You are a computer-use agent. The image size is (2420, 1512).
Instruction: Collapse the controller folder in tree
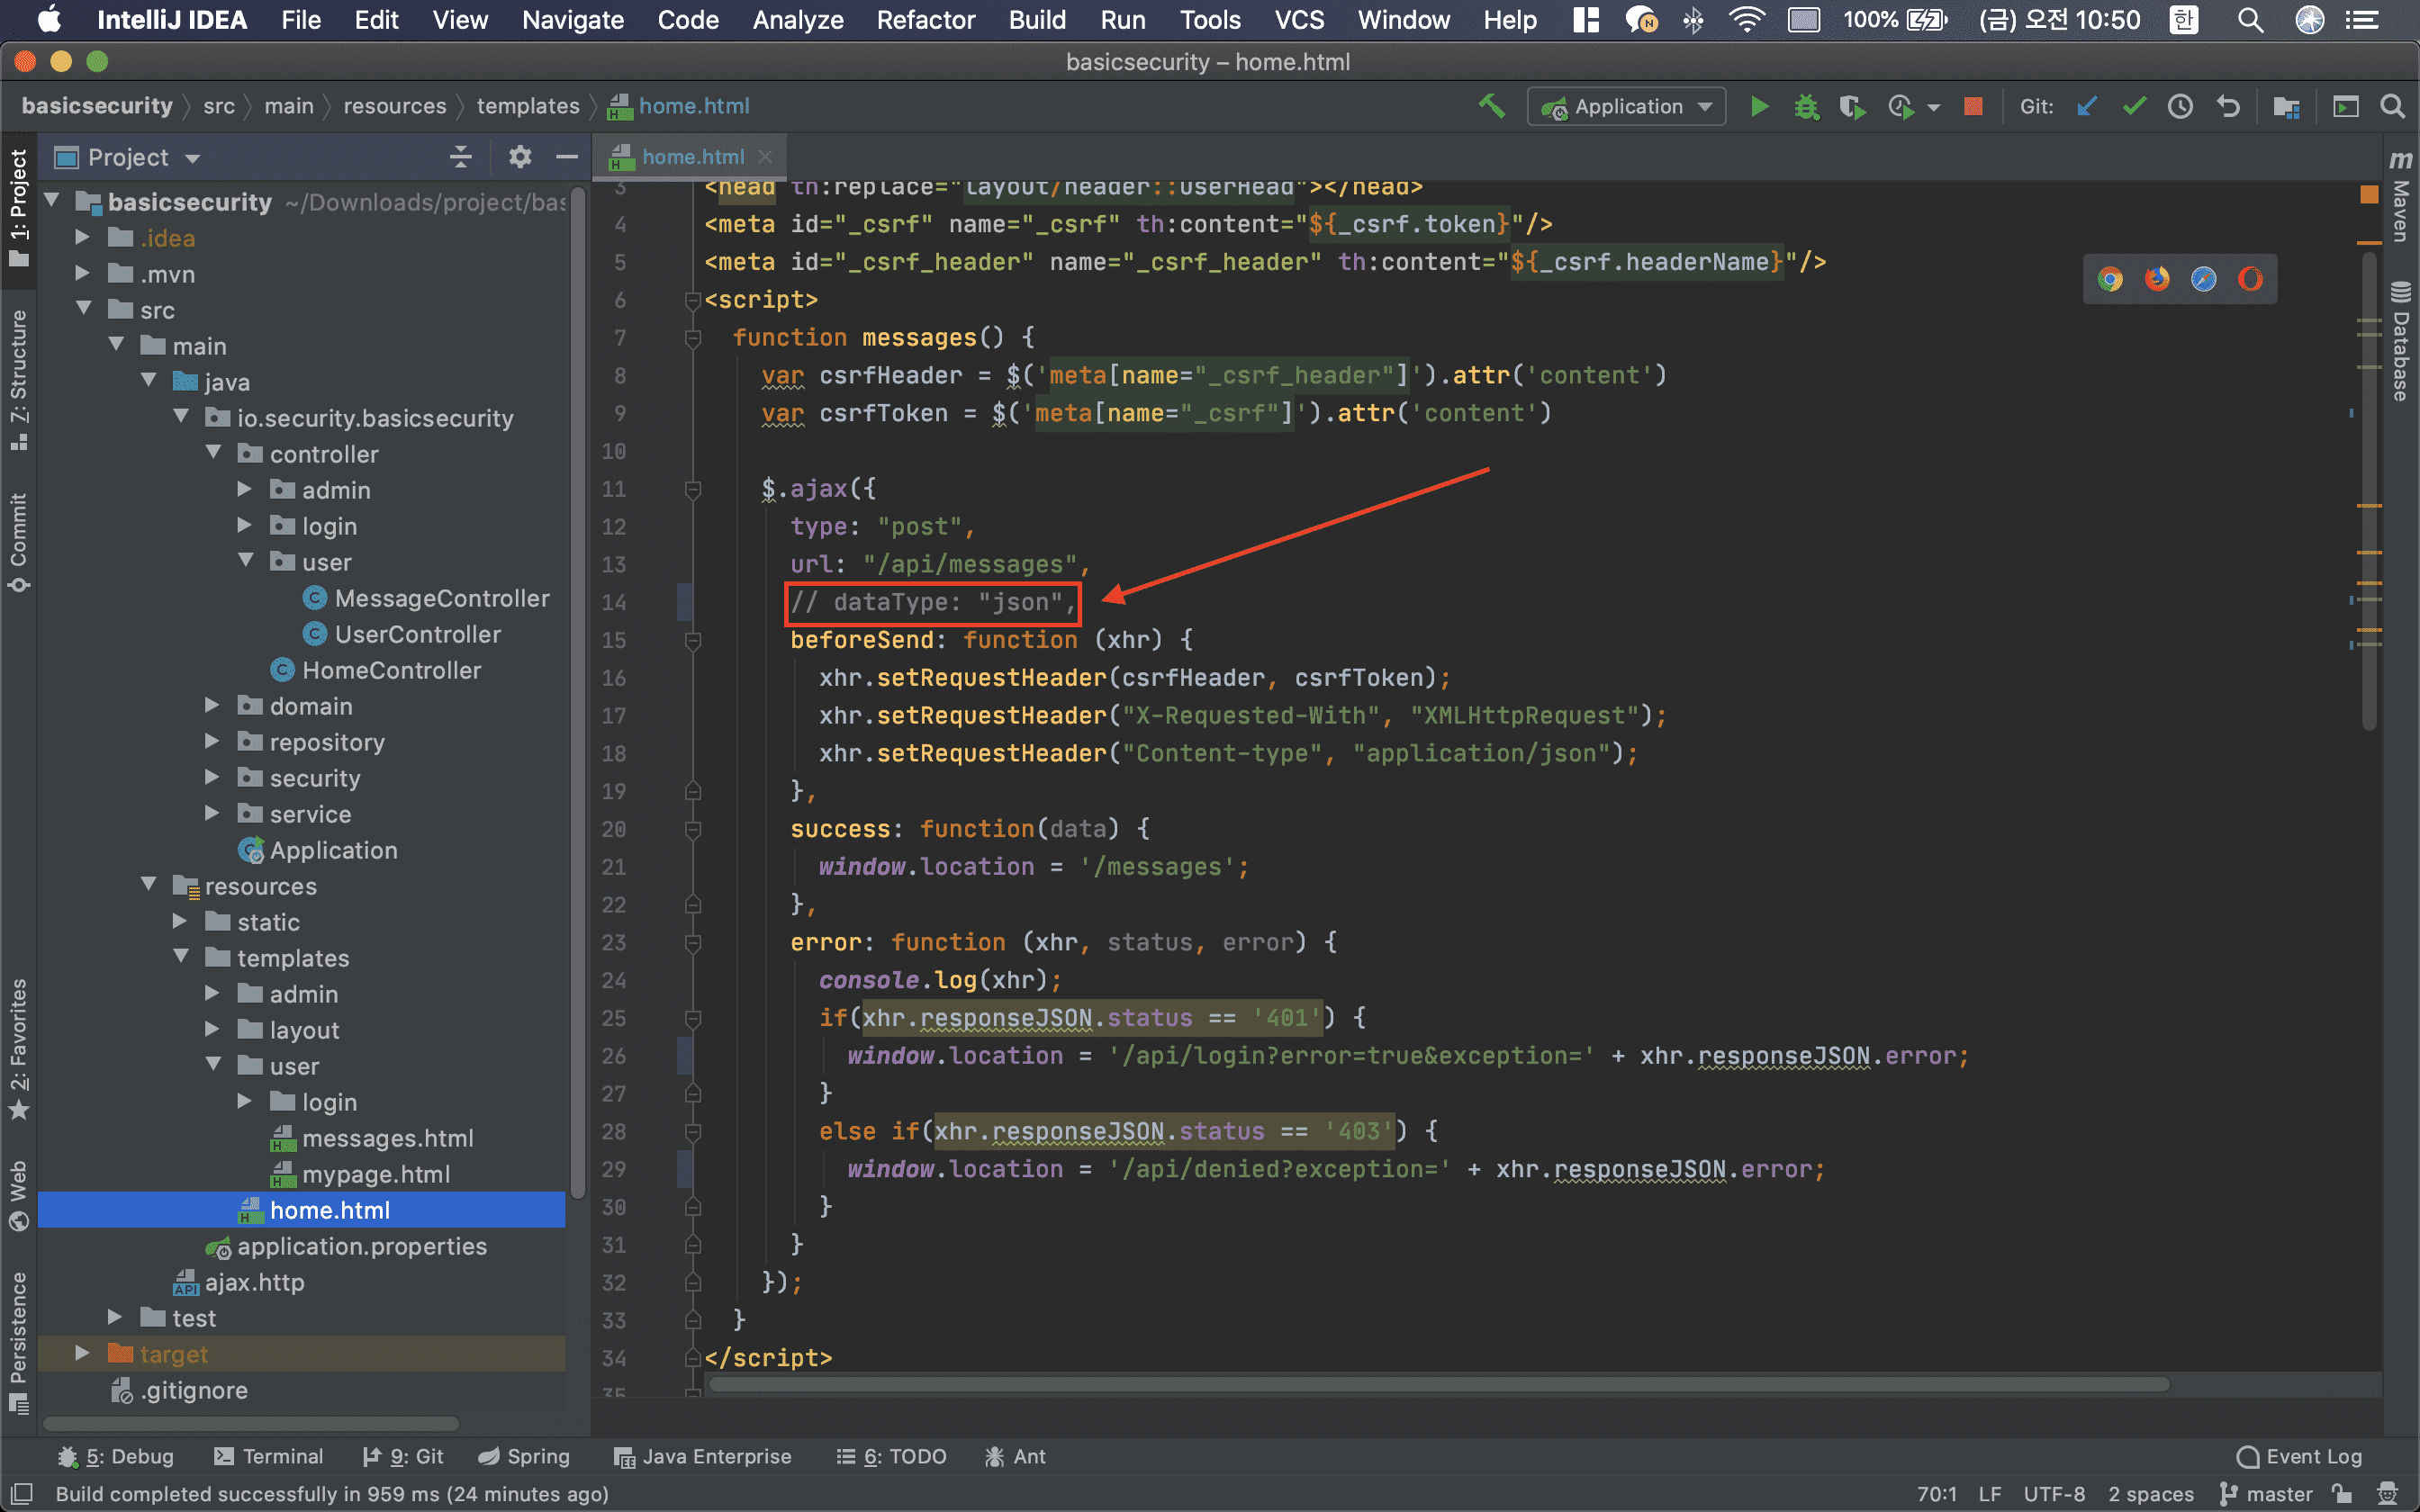[214, 453]
